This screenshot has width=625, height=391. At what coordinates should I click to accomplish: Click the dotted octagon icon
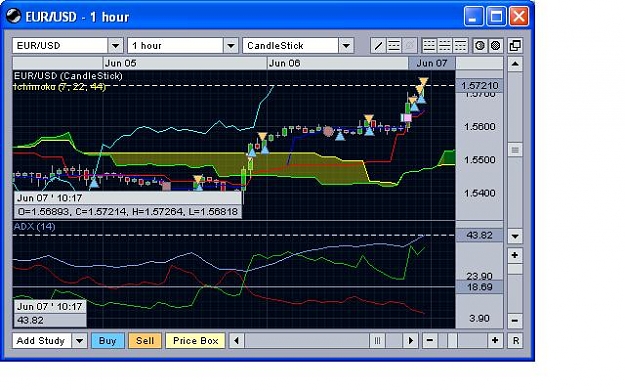(x=495, y=46)
